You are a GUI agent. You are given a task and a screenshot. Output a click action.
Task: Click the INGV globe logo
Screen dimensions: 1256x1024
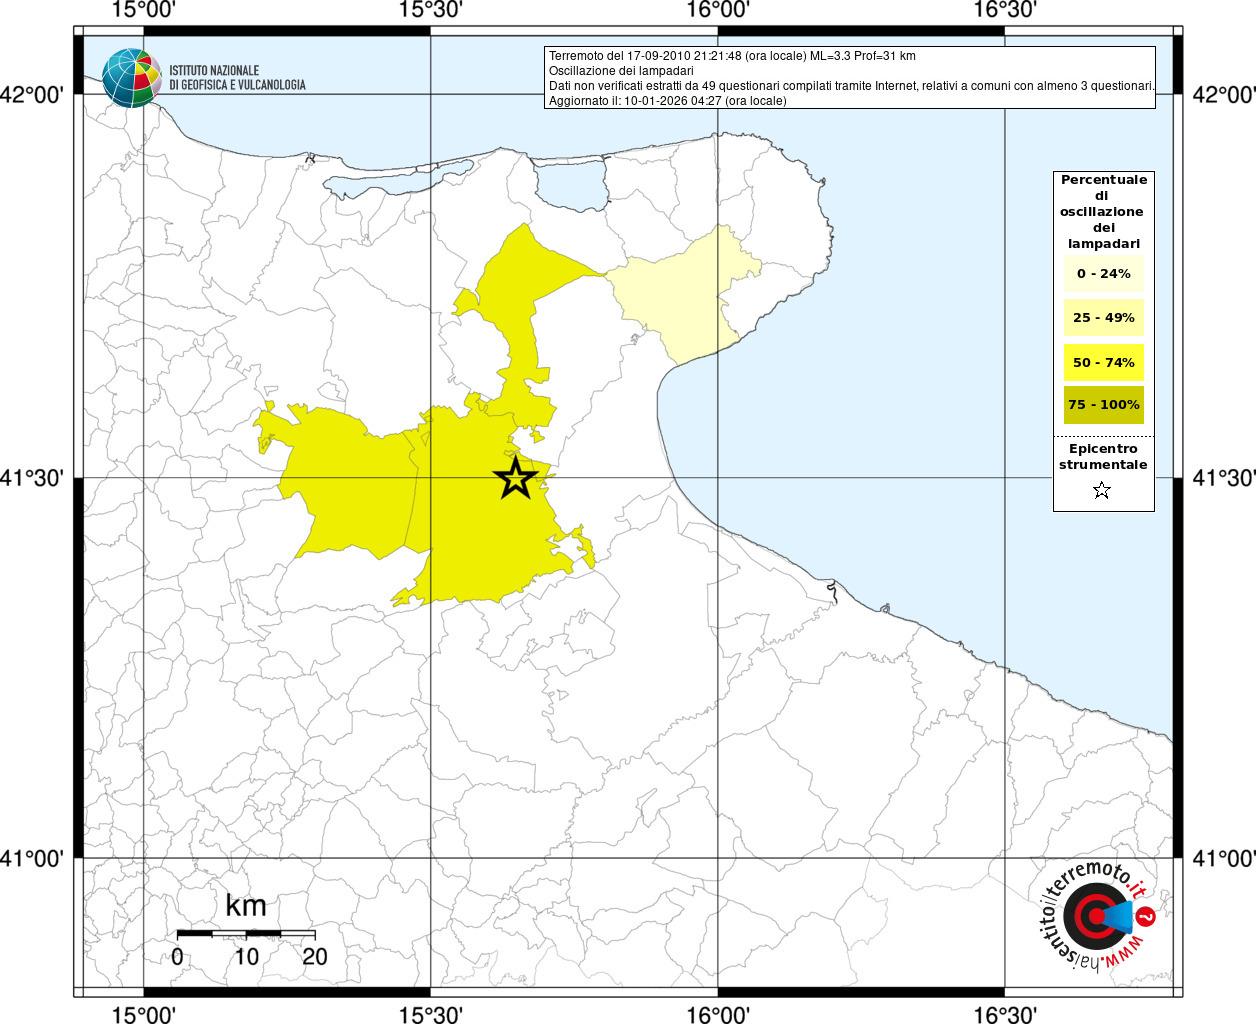(x=131, y=78)
